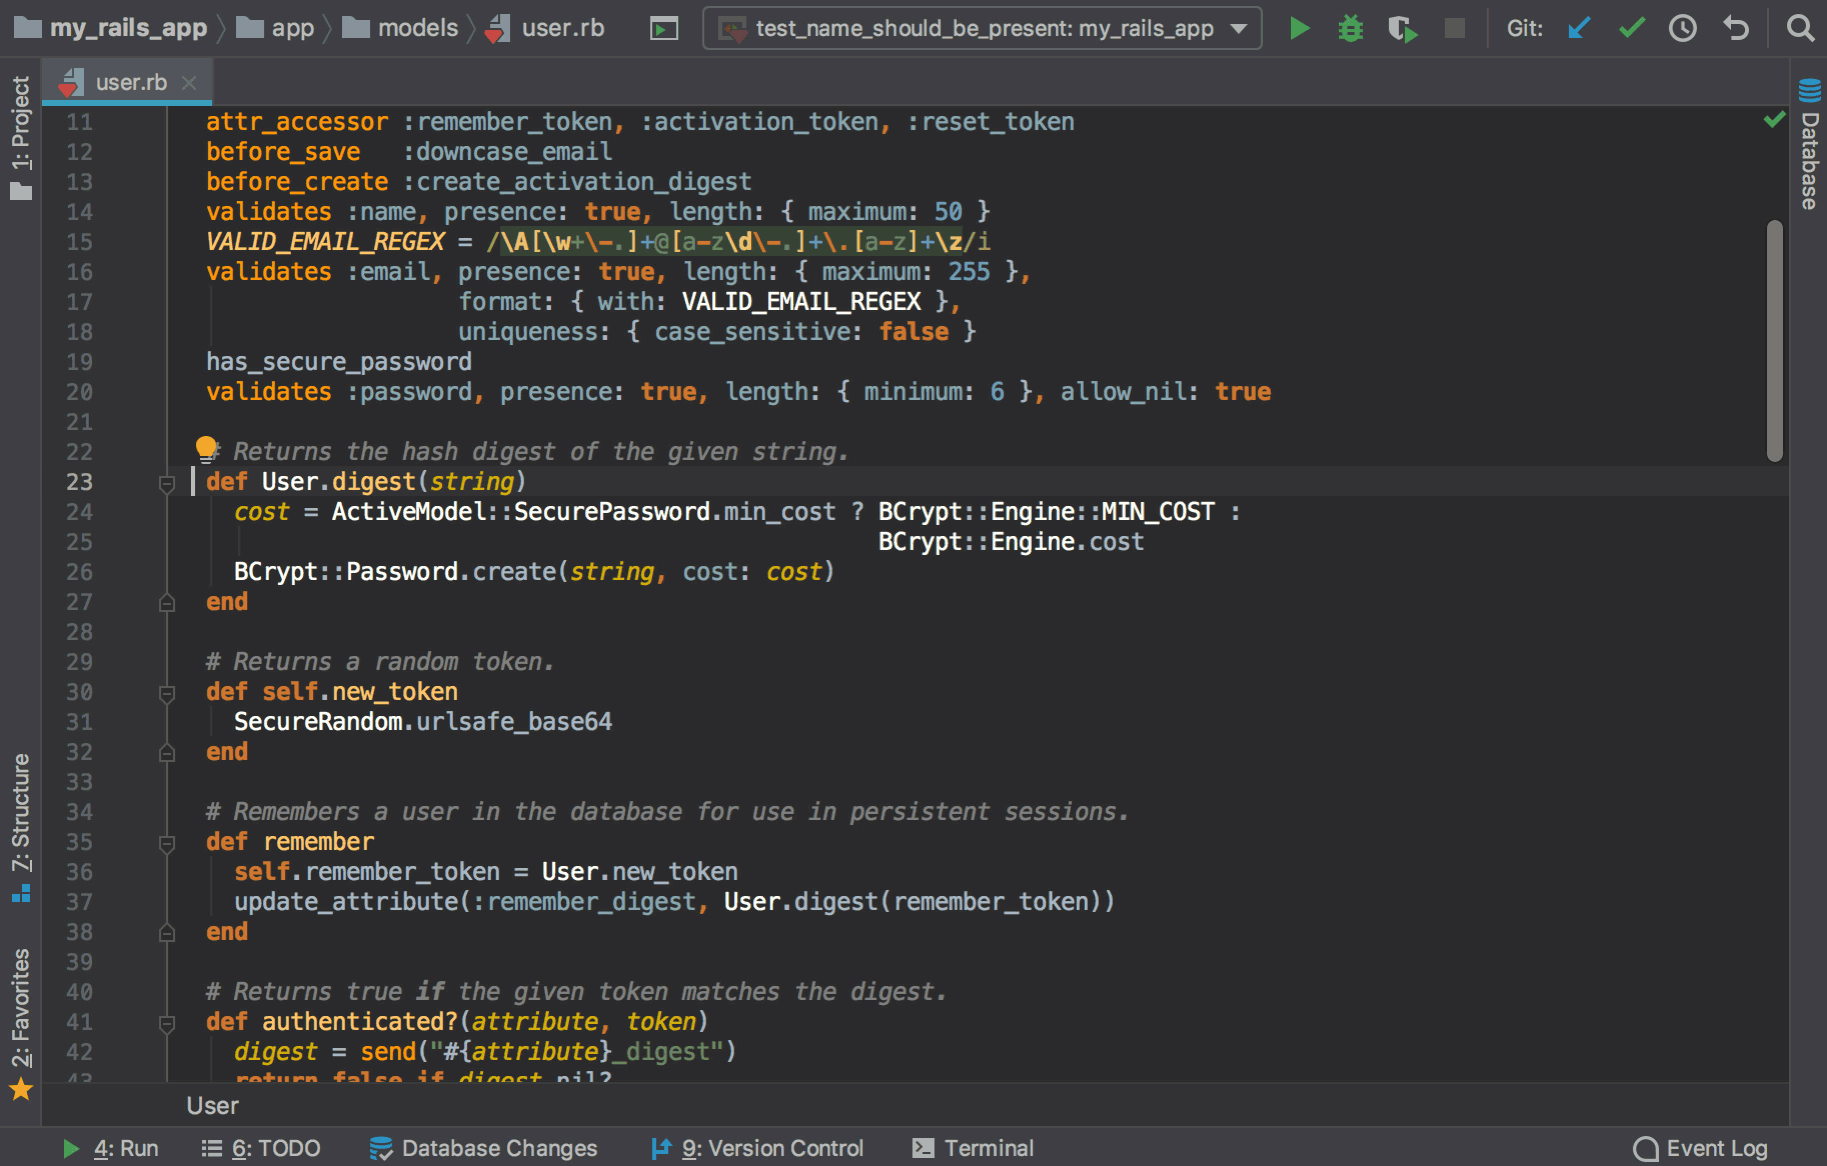This screenshot has height=1166, width=1827.
Task: Click fold end marker at line 27
Action: [x=167, y=603]
